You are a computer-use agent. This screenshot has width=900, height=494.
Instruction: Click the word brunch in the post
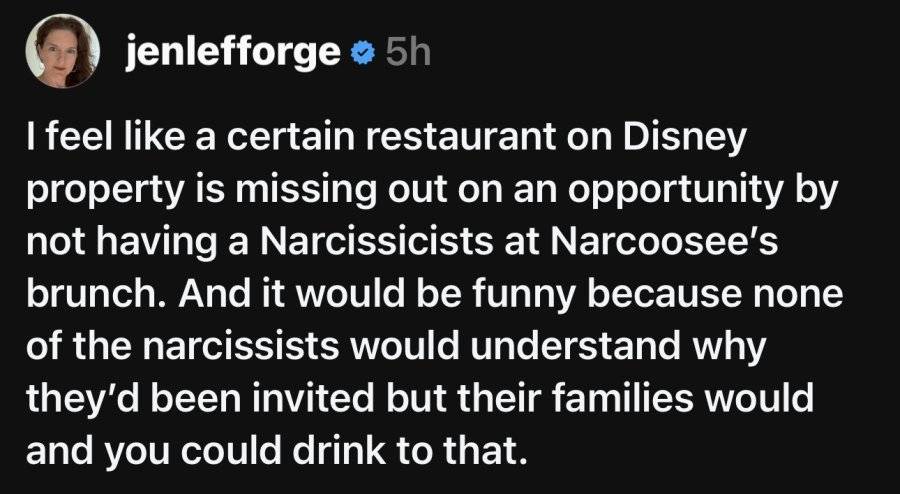tap(97, 294)
